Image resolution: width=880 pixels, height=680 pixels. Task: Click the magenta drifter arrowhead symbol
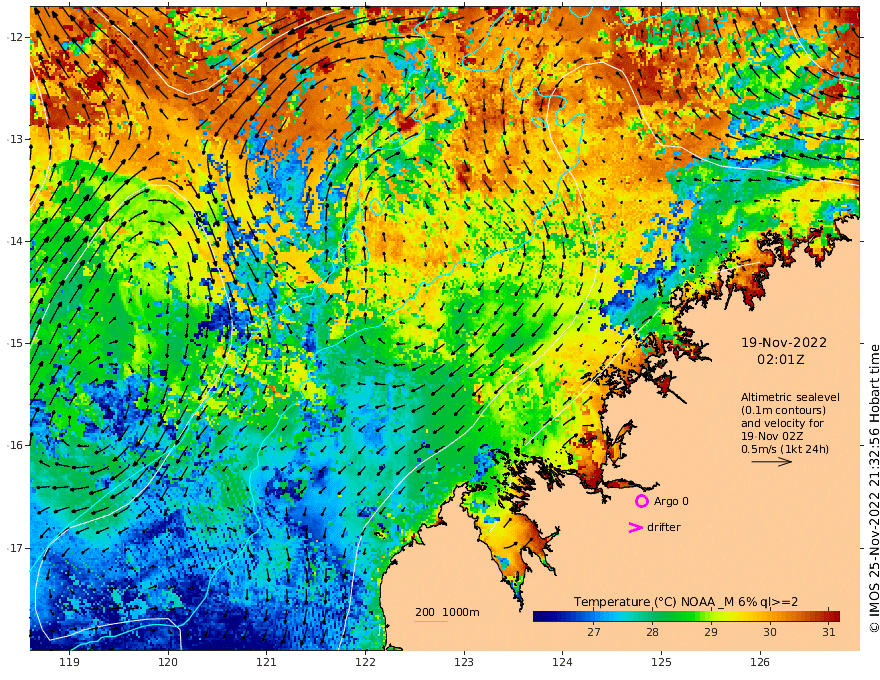(x=635, y=527)
